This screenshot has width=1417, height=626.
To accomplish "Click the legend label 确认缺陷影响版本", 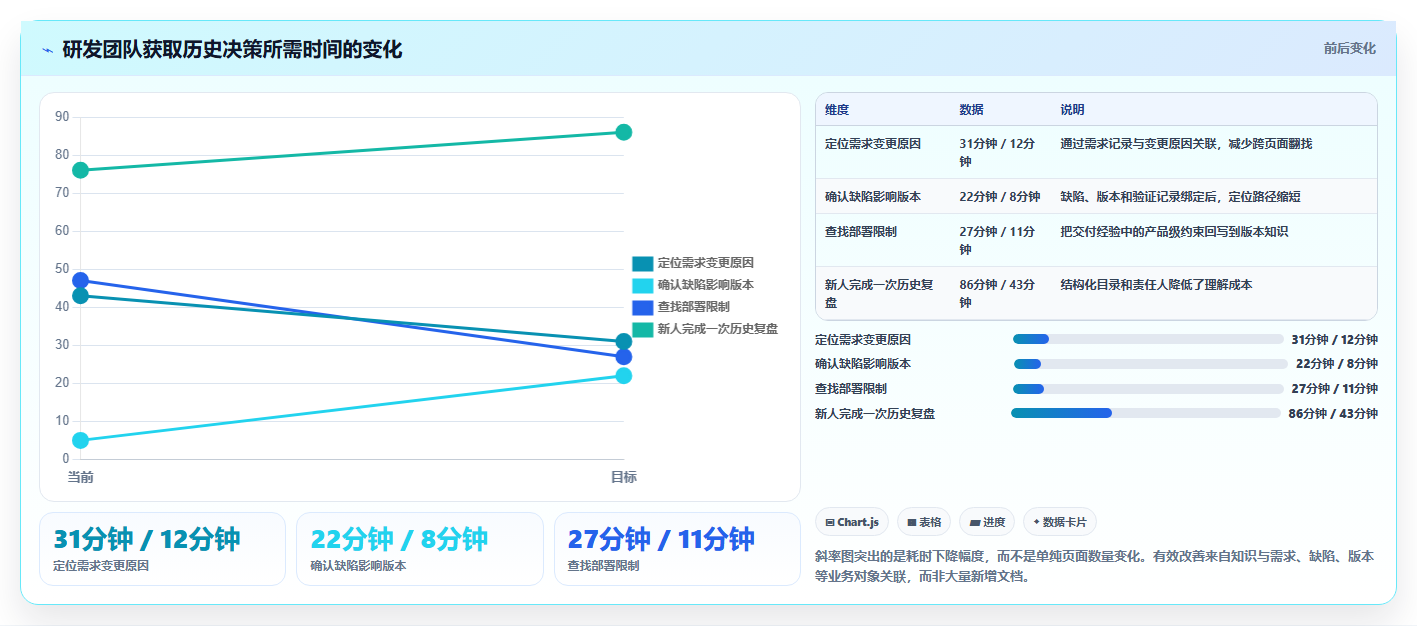I will pos(705,286).
